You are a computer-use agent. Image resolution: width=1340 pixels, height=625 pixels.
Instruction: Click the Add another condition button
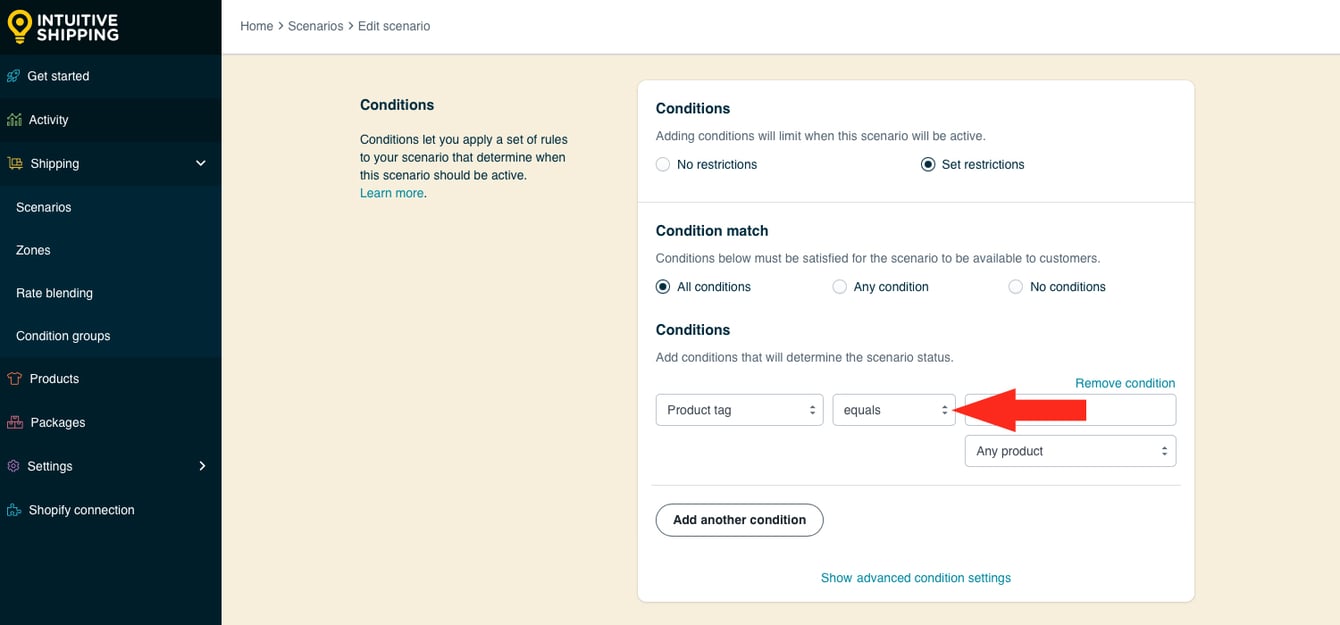(739, 520)
